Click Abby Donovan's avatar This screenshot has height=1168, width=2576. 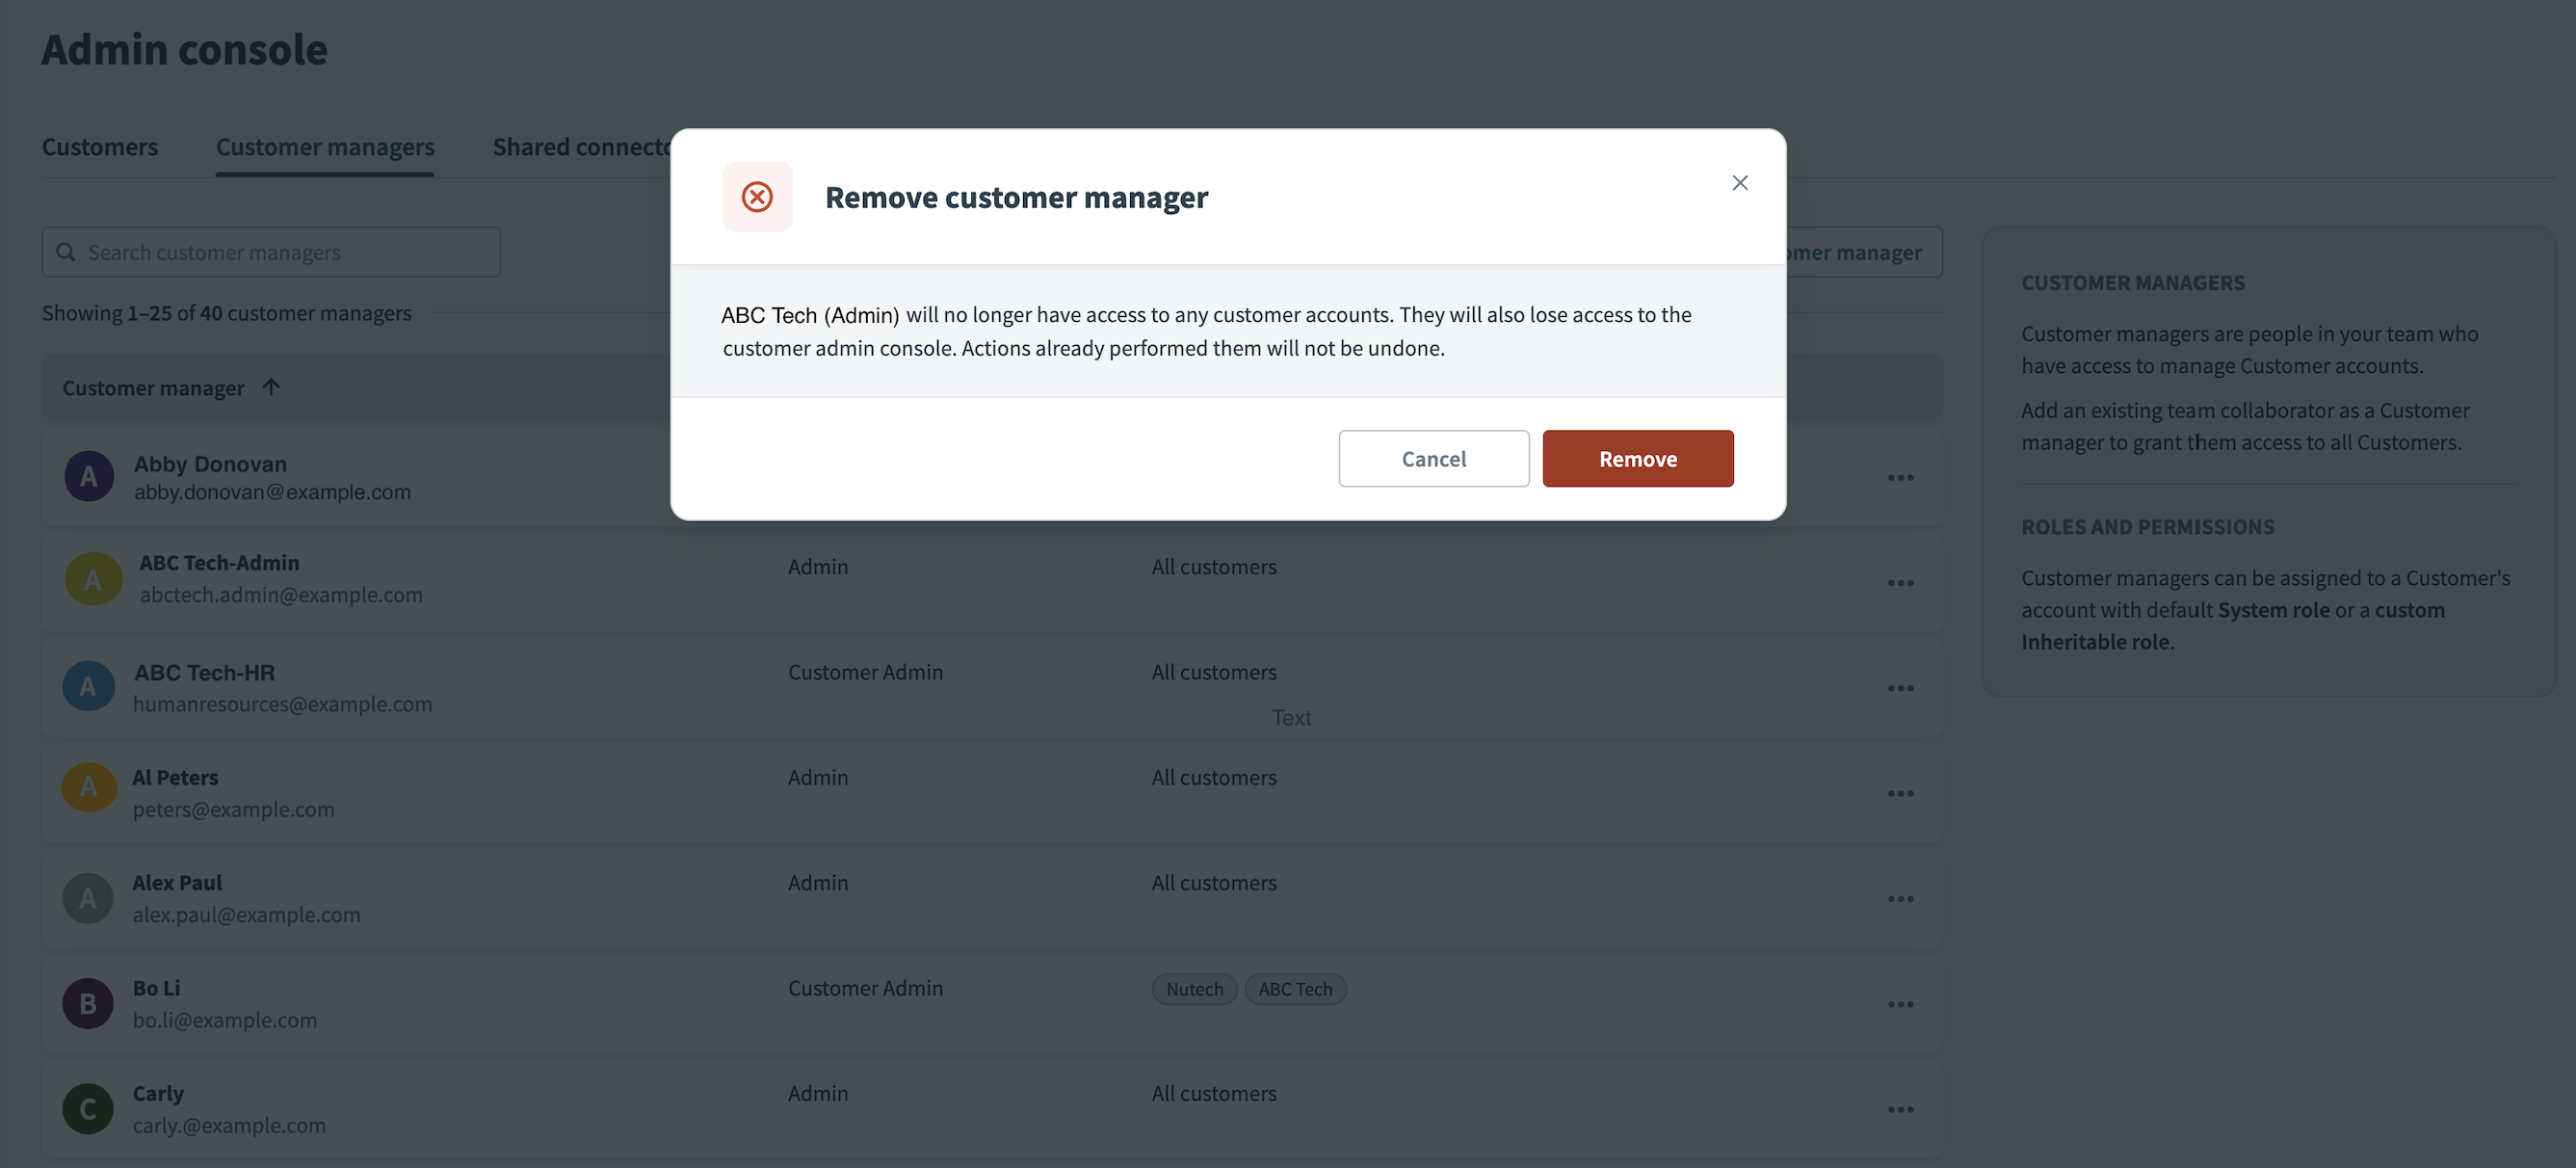[88, 476]
